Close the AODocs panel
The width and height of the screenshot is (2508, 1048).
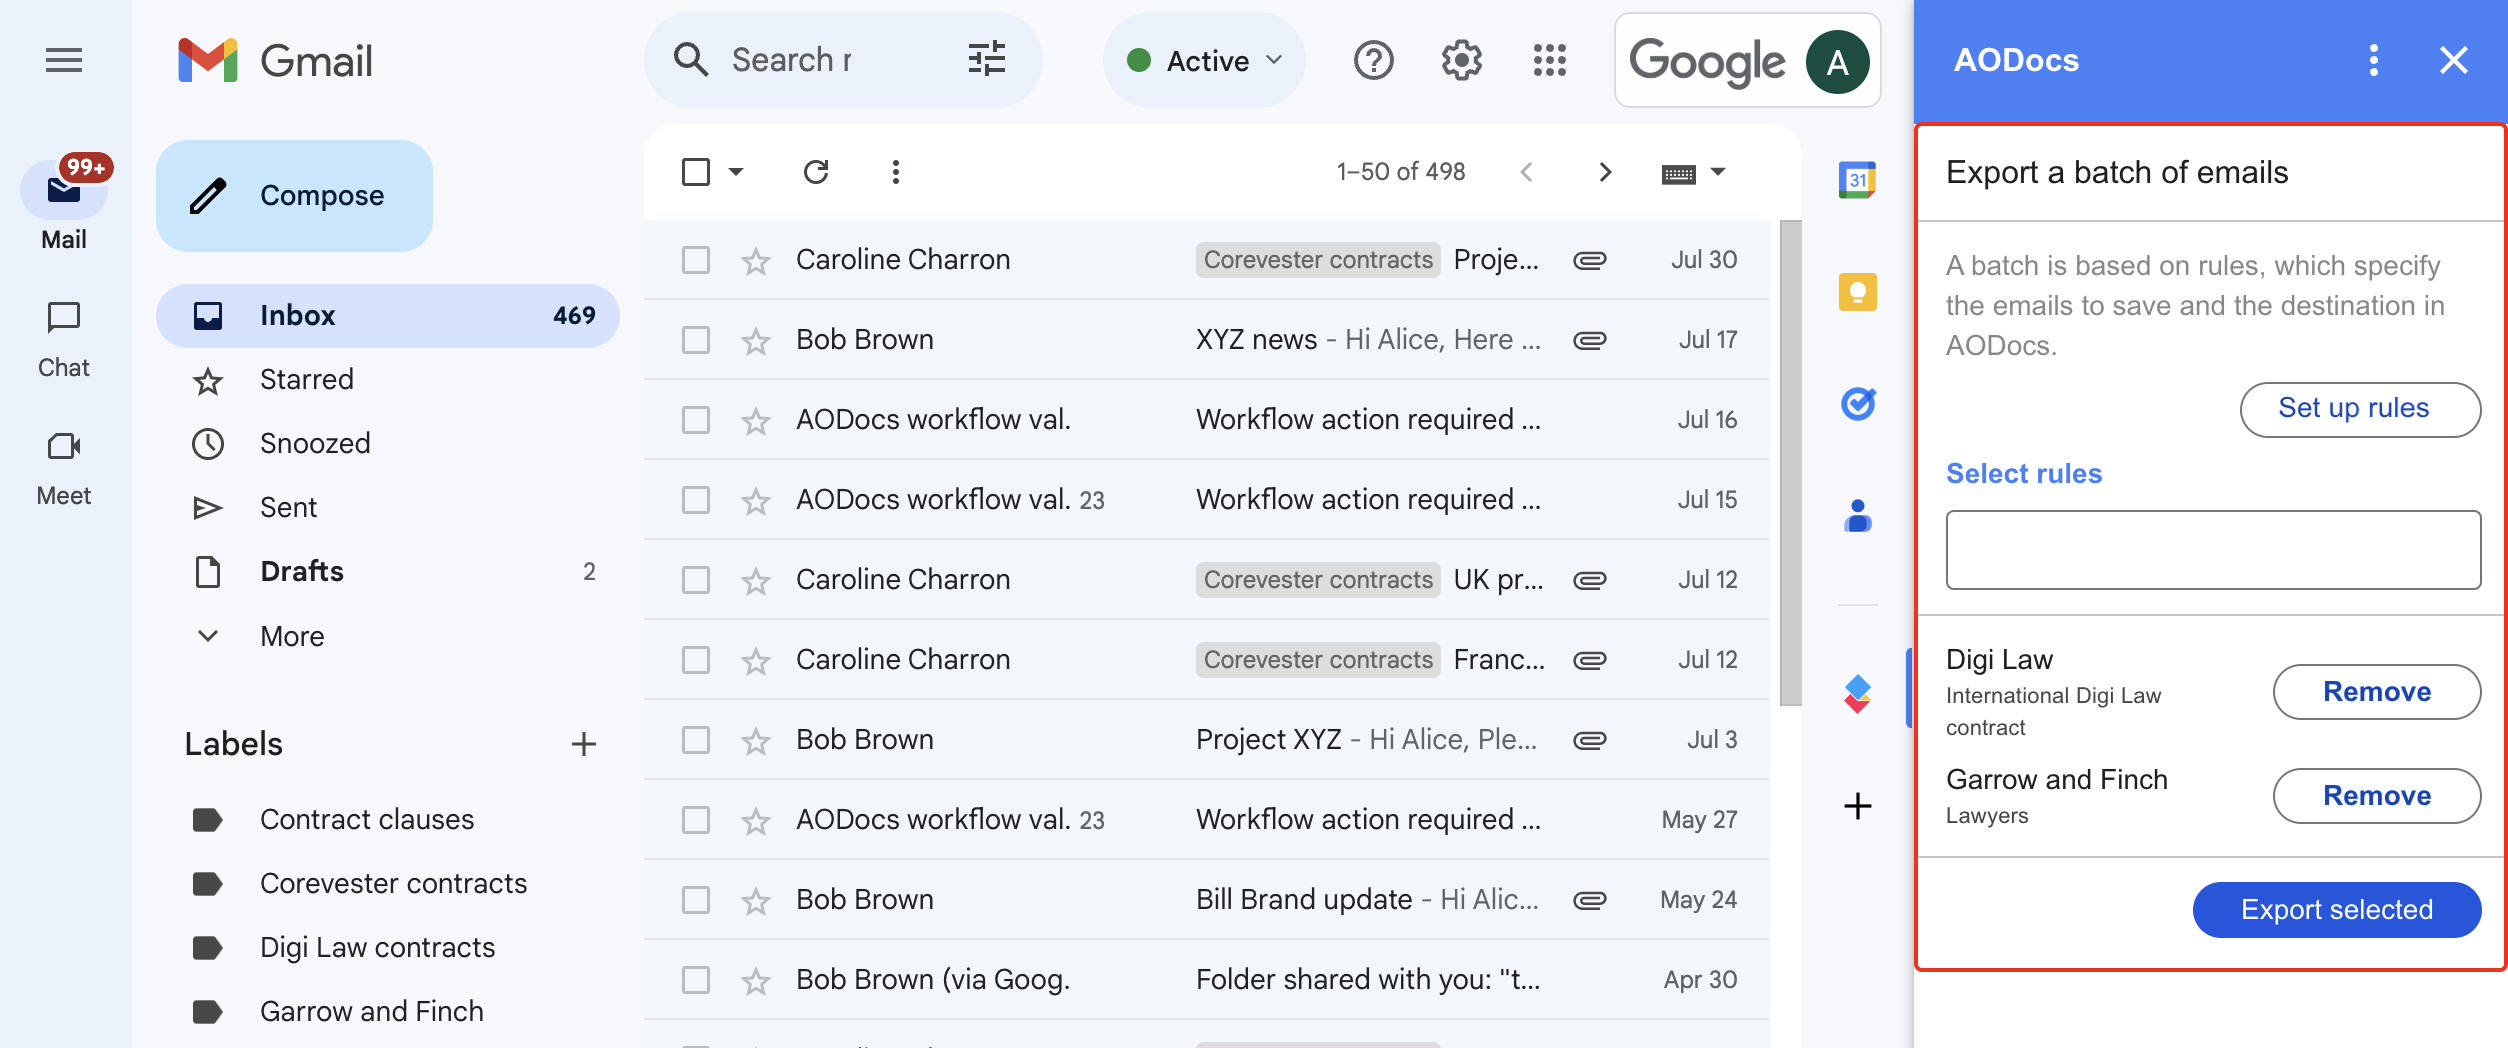(x=2453, y=60)
